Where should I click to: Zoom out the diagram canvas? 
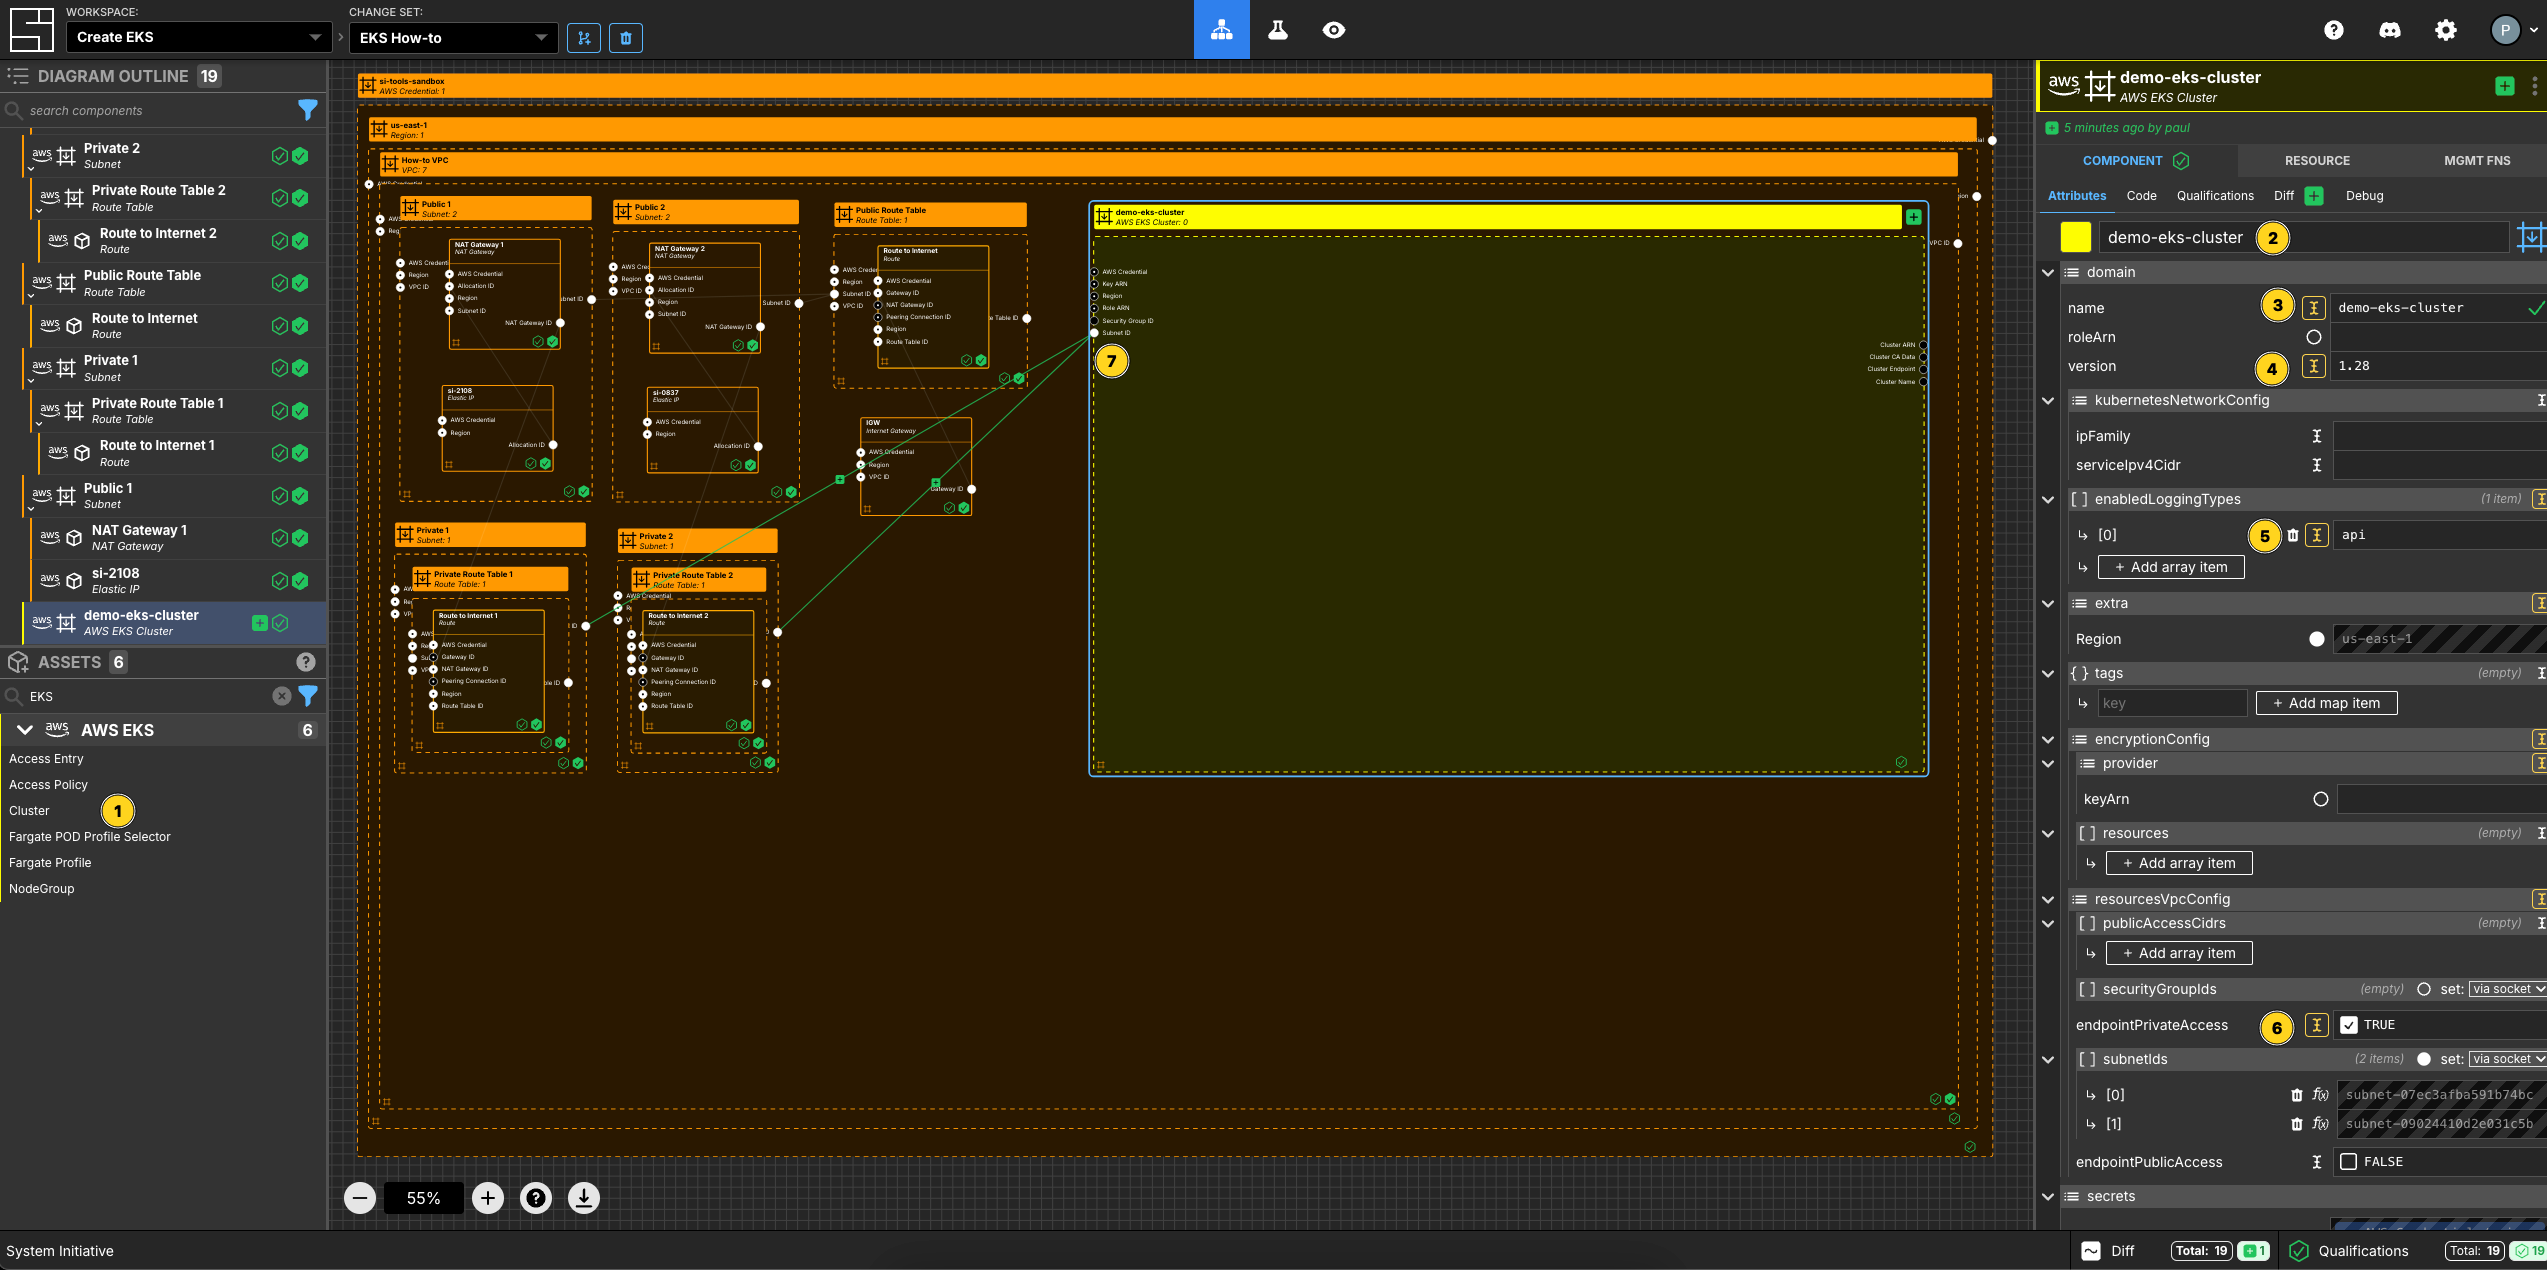[360, 1198]
